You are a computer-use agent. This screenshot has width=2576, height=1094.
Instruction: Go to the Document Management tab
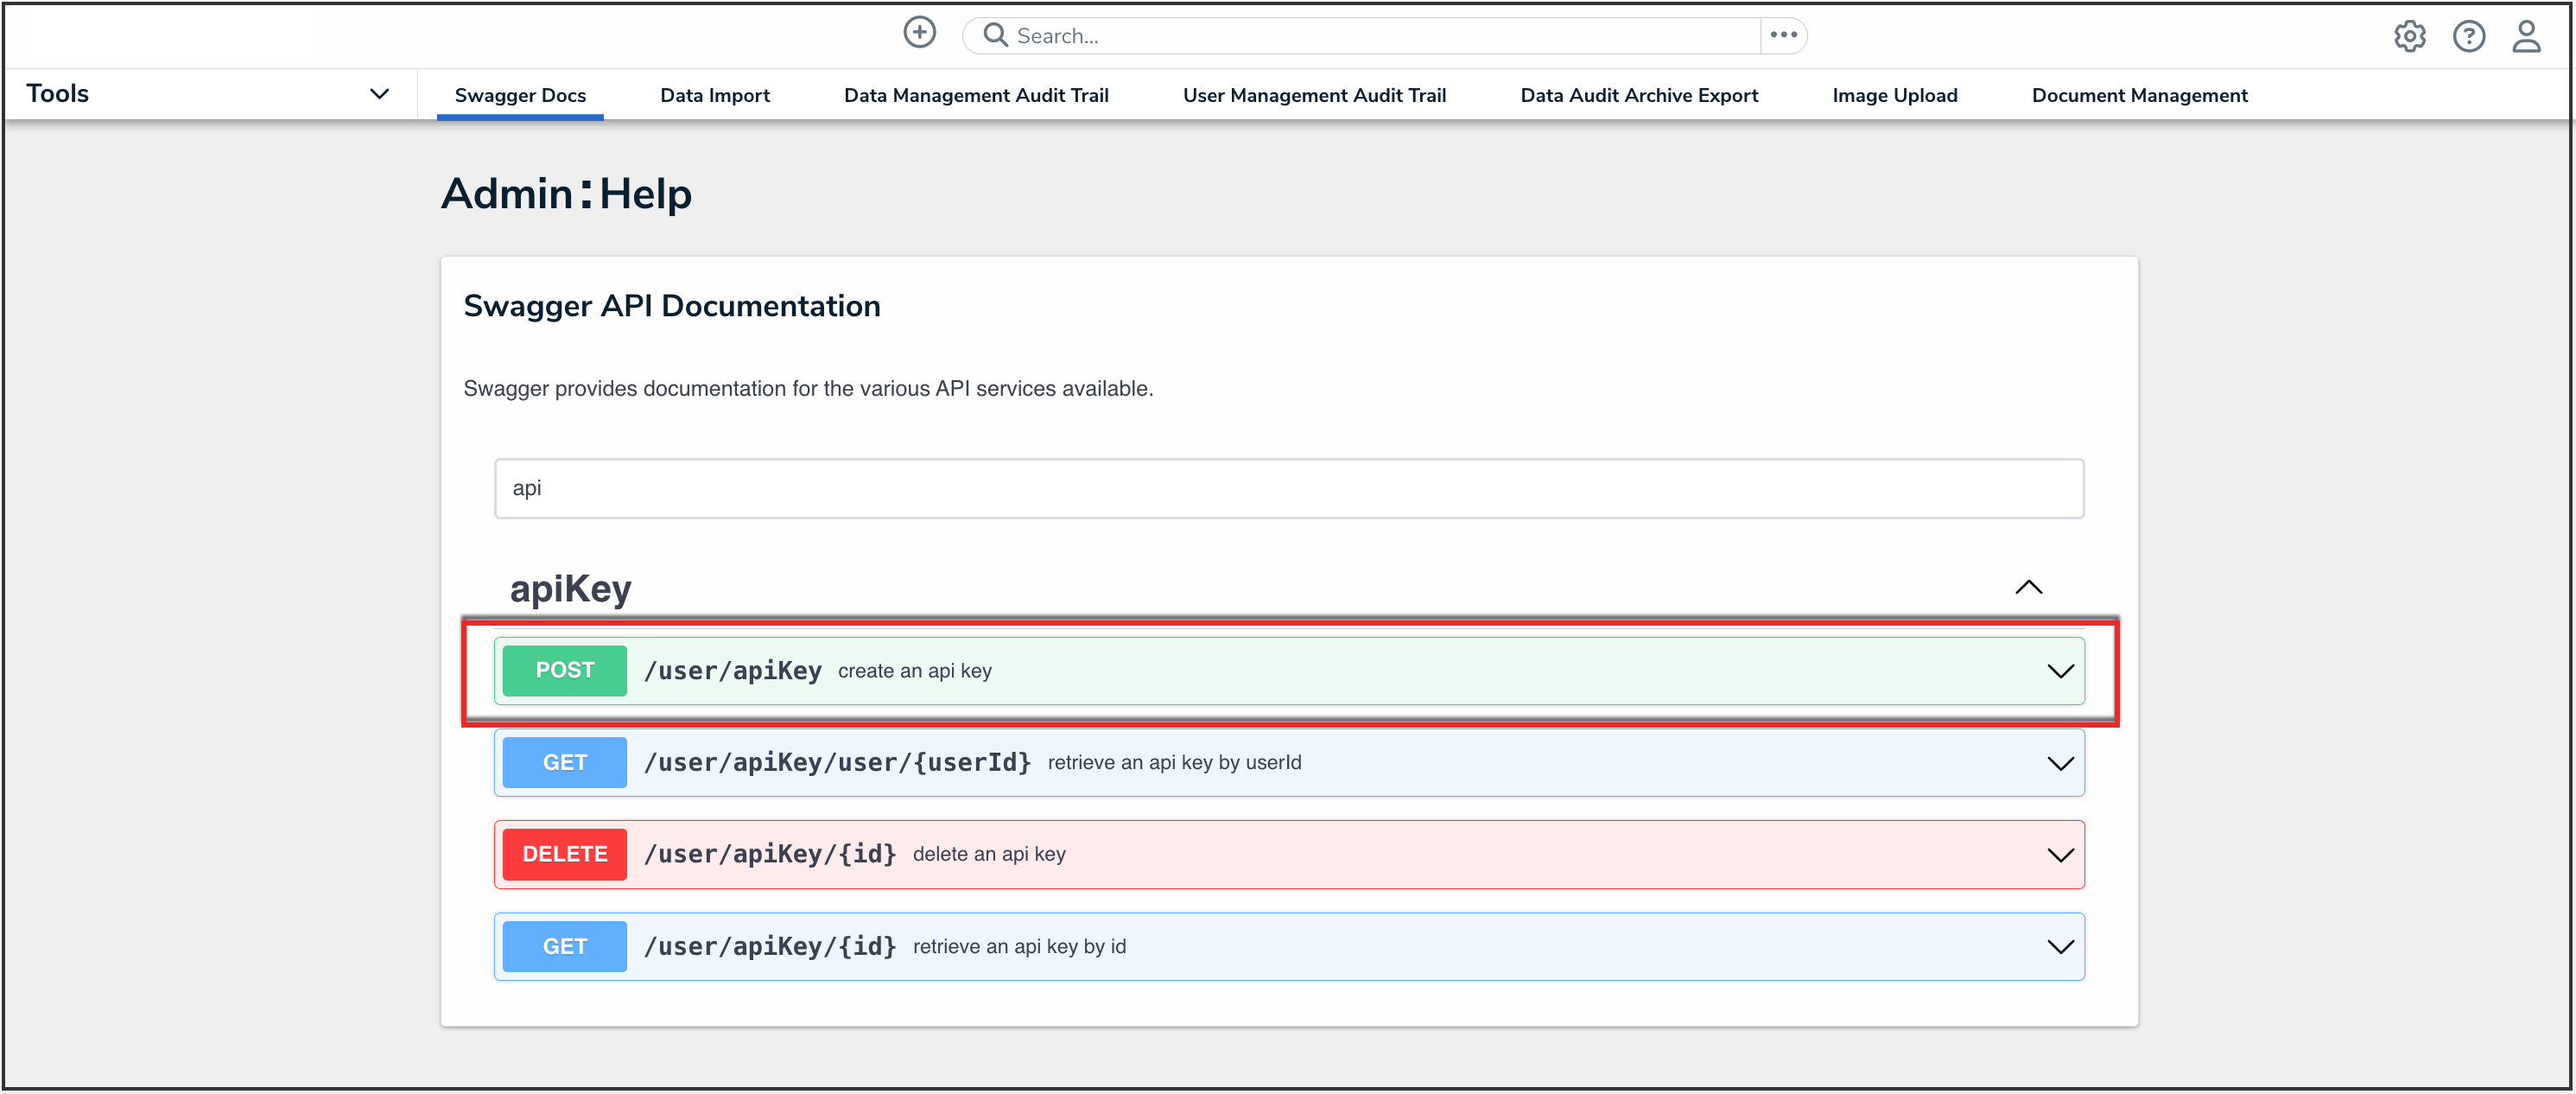tap(2139, 95)
